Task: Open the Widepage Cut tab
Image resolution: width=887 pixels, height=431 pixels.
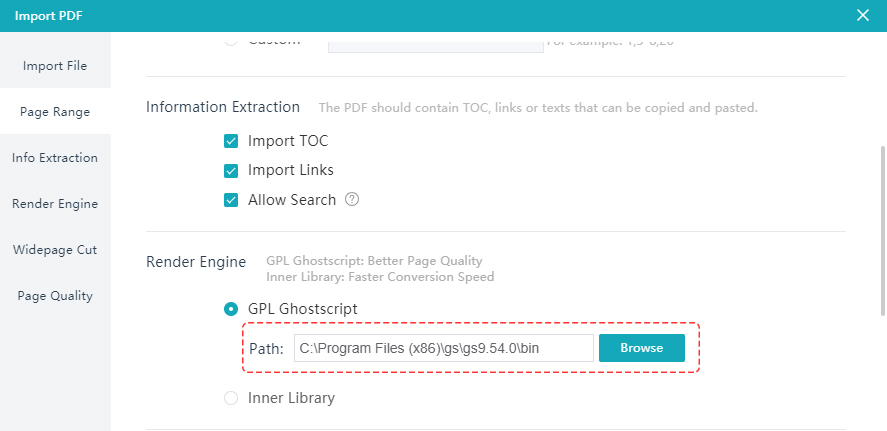Action: click(x=55, y=250)
